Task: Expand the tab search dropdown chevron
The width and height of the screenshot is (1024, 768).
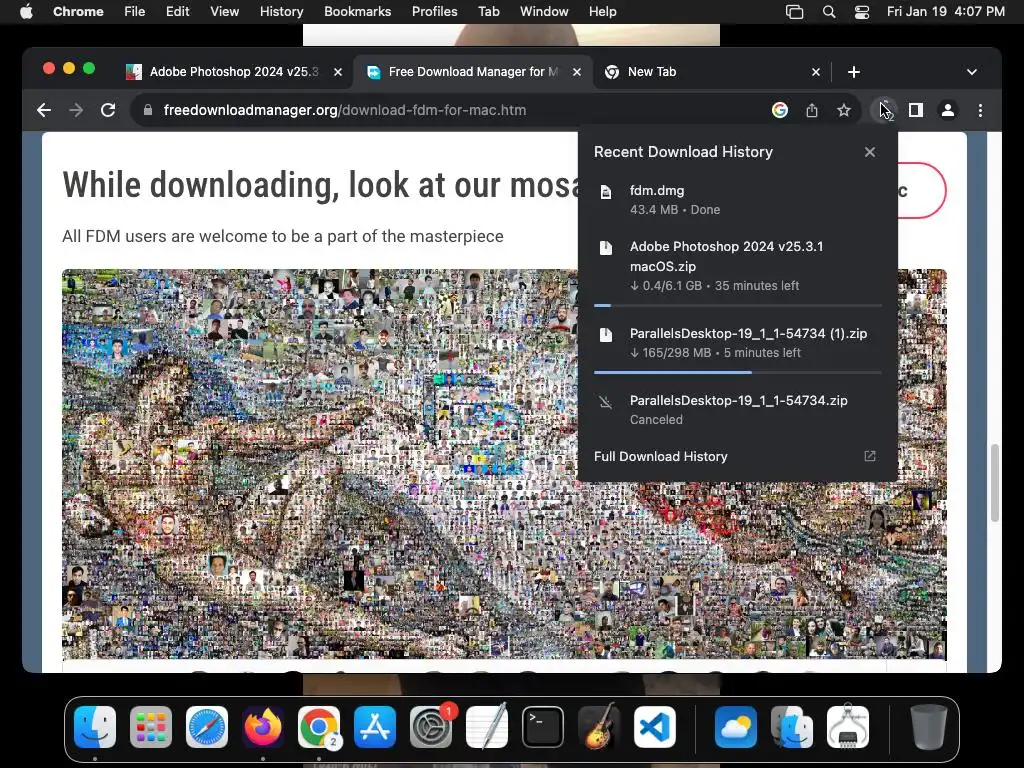Action: click(x=972, y=72)
